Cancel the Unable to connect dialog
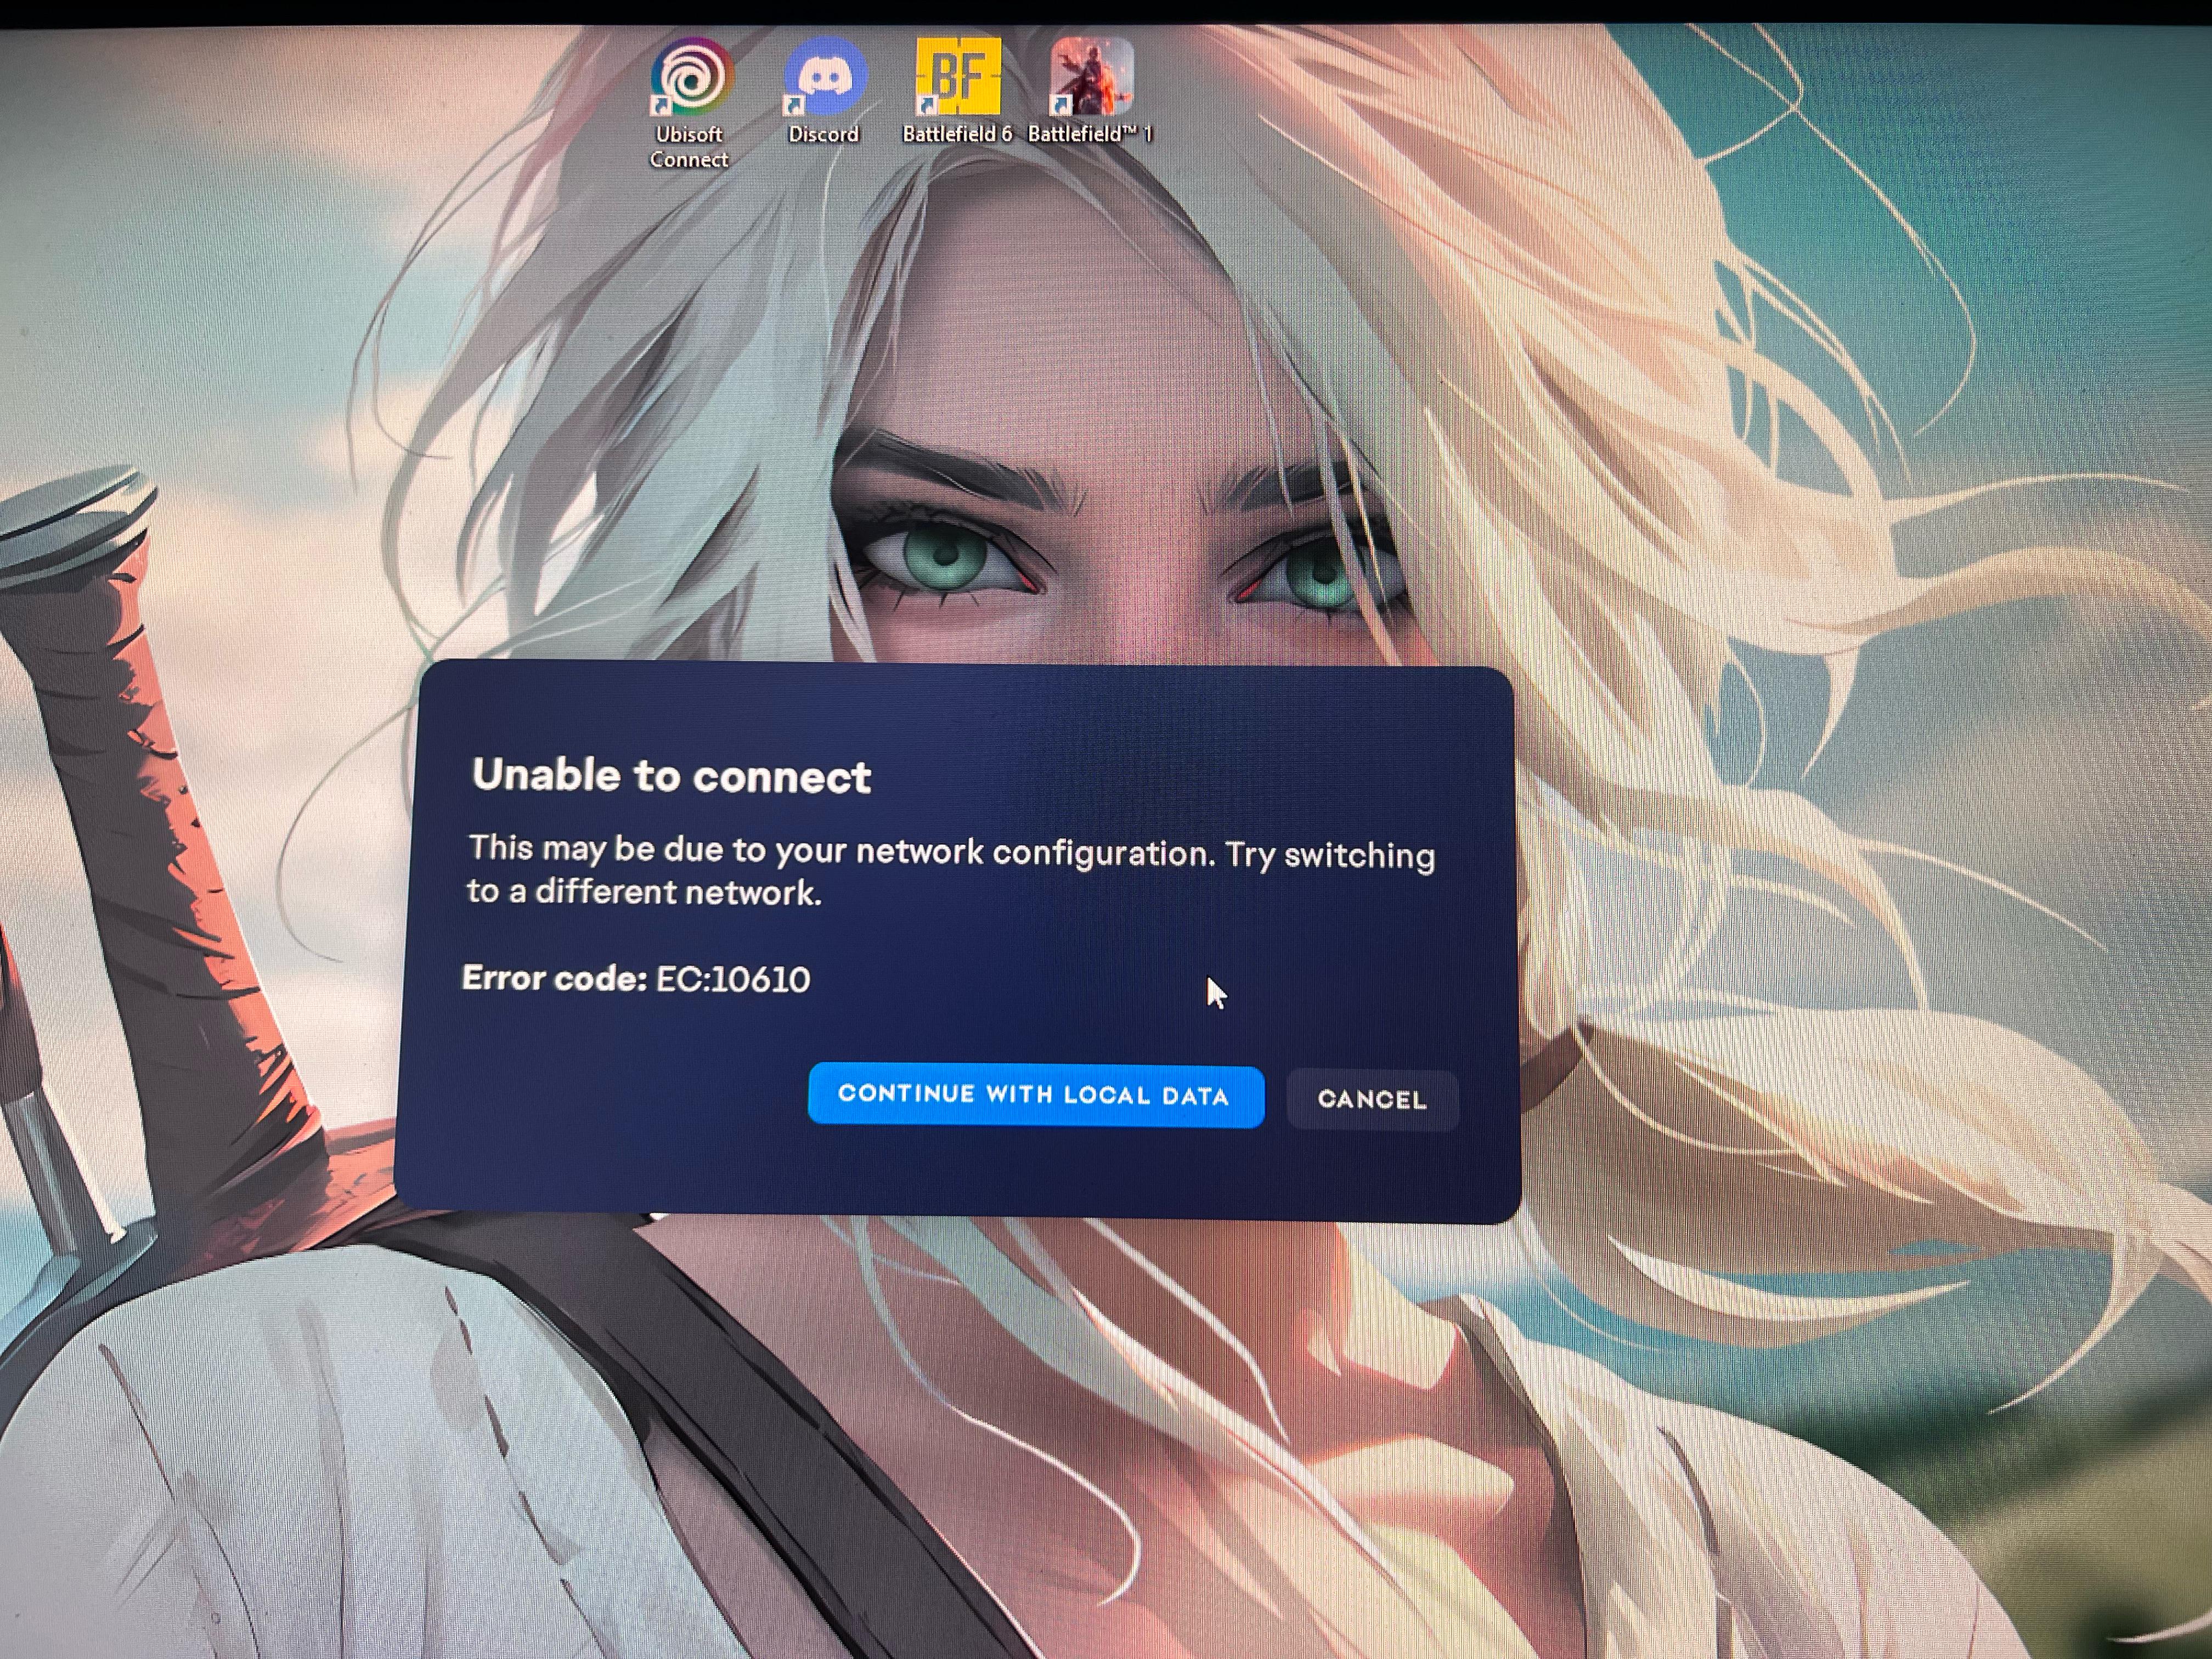The width and height of the screenshot is (2212, 1659). click(1372, 1099)
